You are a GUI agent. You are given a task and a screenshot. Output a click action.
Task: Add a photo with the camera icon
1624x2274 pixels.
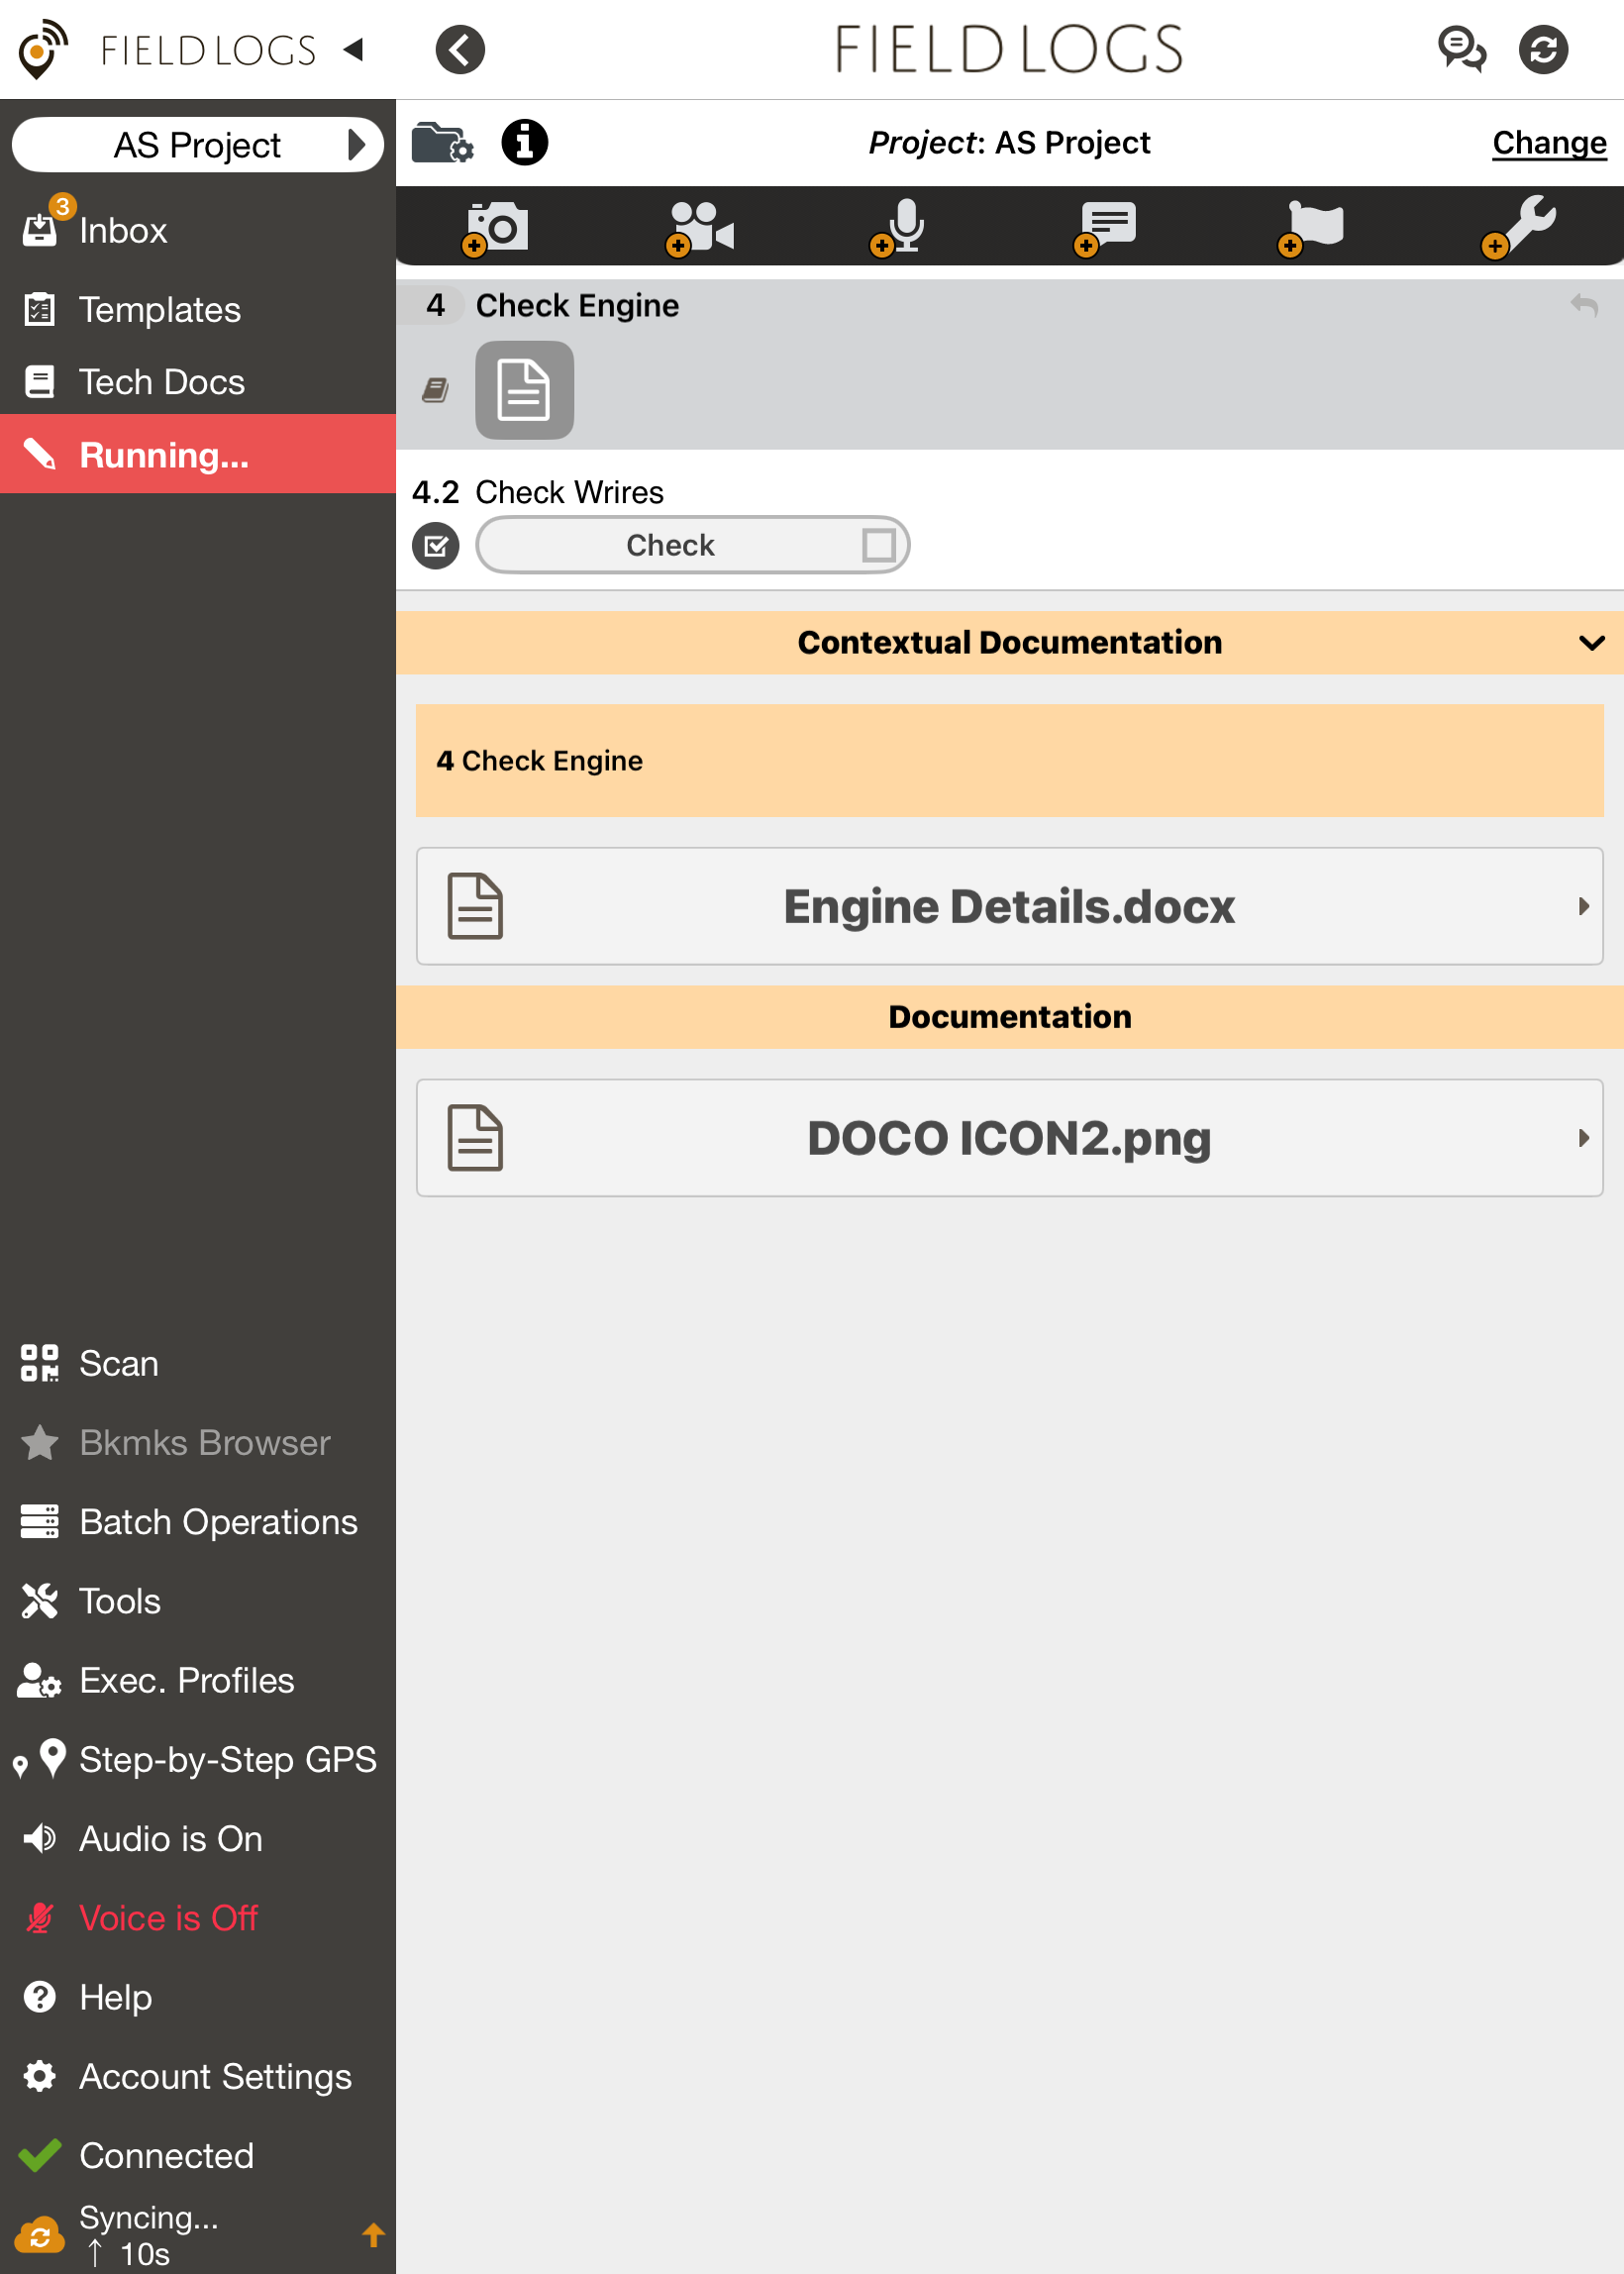coord(495,226)
